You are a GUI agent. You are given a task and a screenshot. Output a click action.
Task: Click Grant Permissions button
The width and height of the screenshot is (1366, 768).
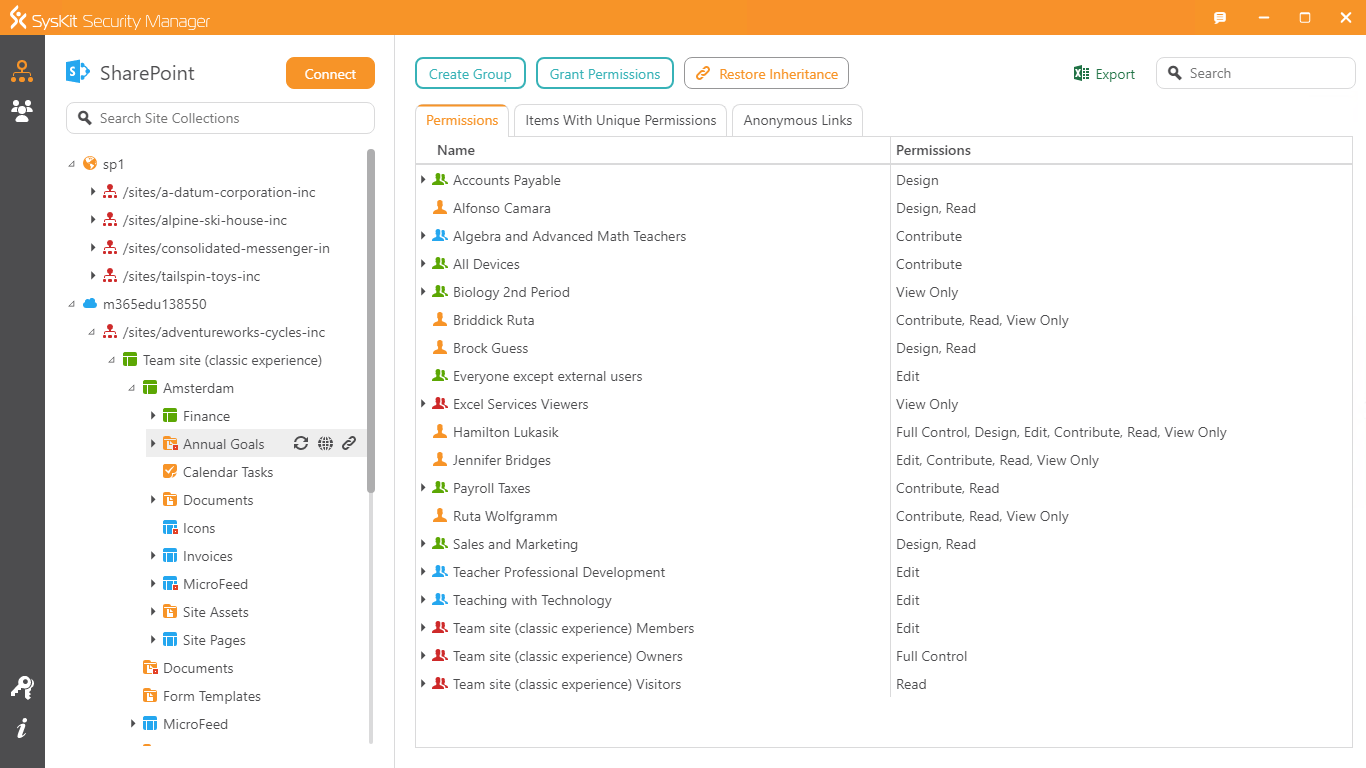pos(605,74)
